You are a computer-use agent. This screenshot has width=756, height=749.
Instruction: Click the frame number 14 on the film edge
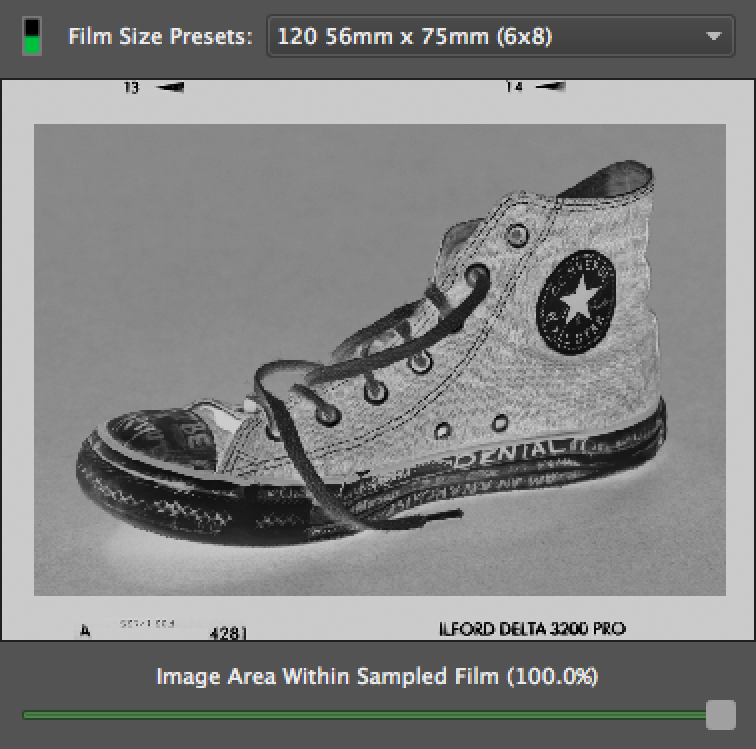coord(514,87)
